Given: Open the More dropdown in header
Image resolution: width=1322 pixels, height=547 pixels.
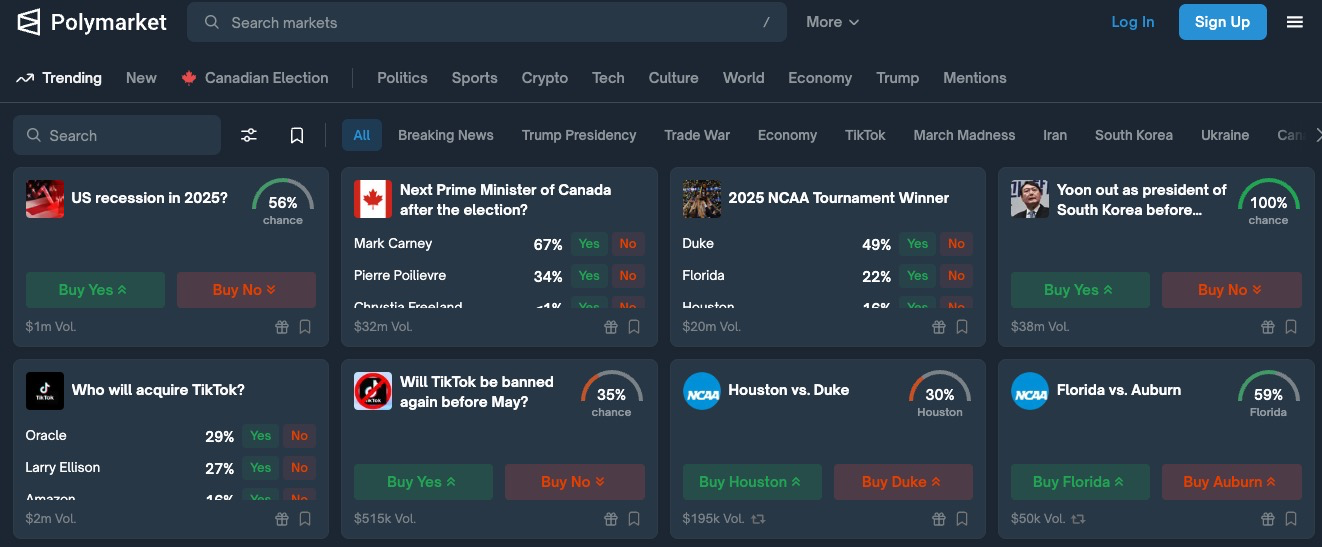Looking at the screenshot, I should click(832, 22).
